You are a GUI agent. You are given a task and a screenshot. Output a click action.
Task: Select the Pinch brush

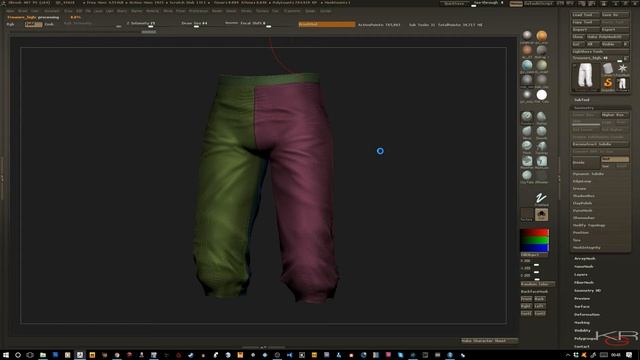coord(527,146)
